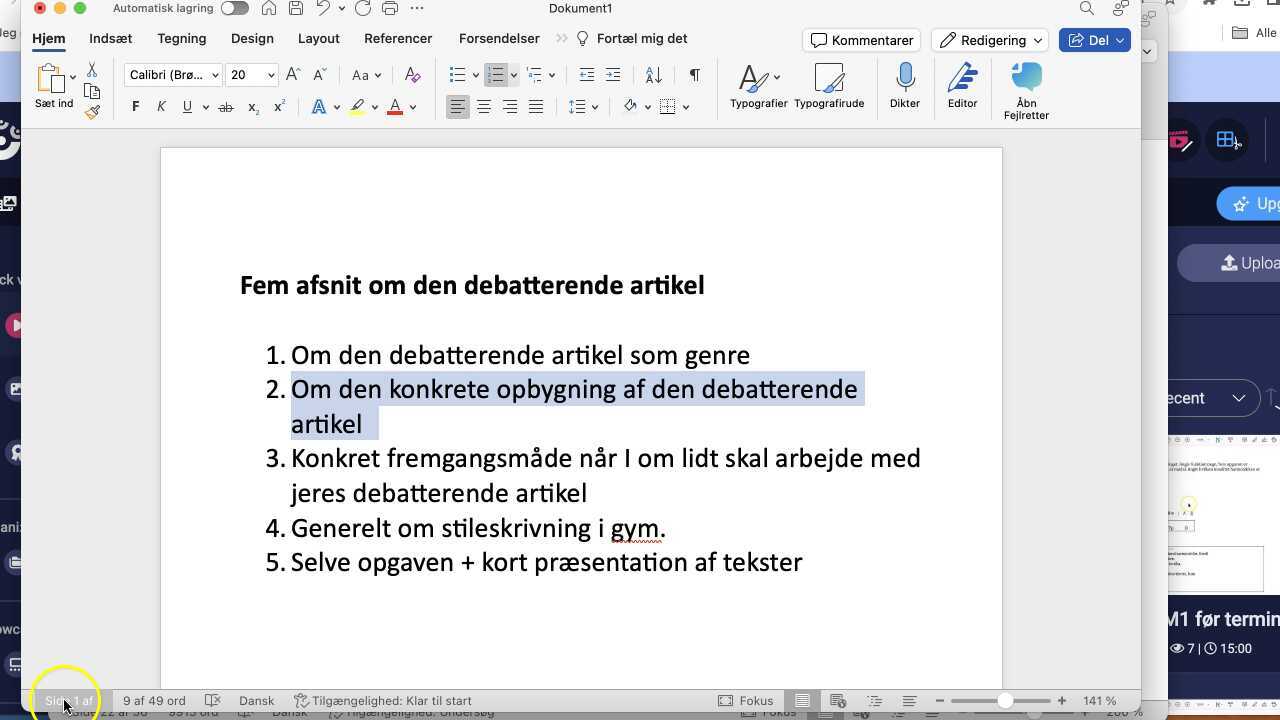Screen dimensions: 1280x720
Task: Click the Kommentarer button
Action: pos(861,40)
